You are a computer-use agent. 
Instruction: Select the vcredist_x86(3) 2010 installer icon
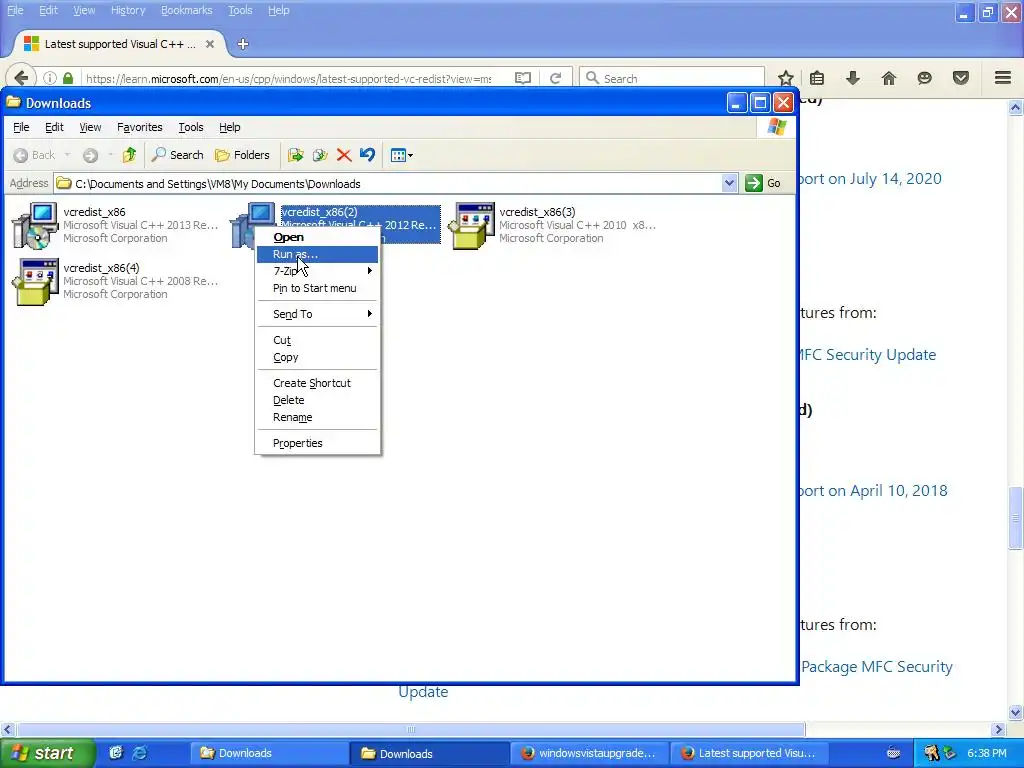[472, 226]
